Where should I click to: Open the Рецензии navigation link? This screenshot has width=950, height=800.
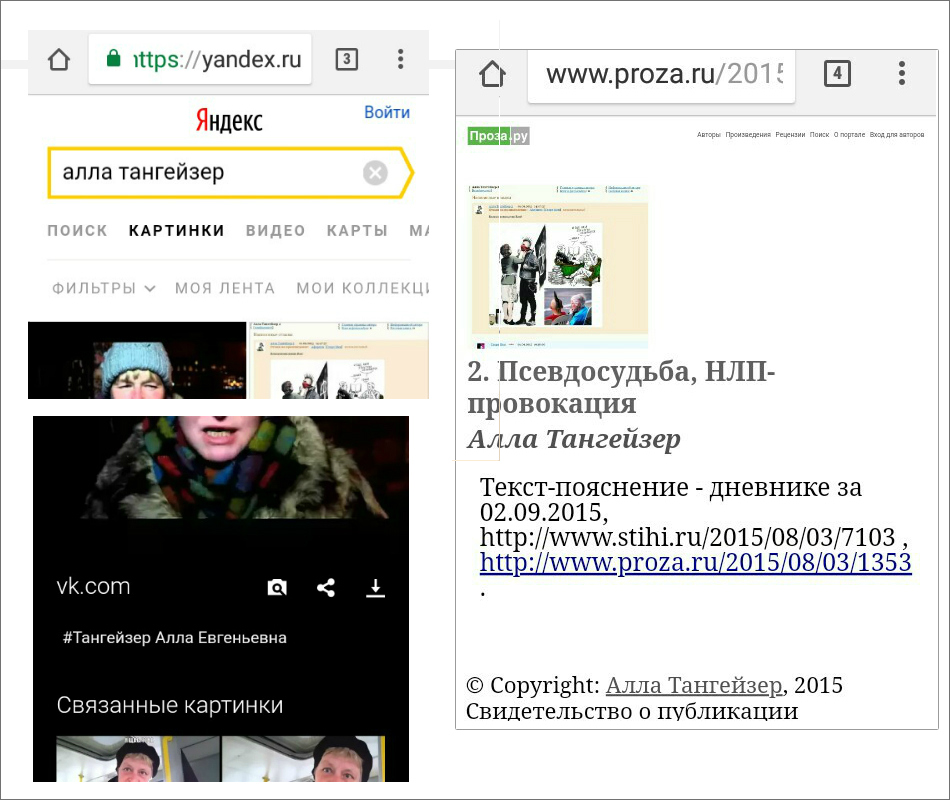click(x=790, y=135)
